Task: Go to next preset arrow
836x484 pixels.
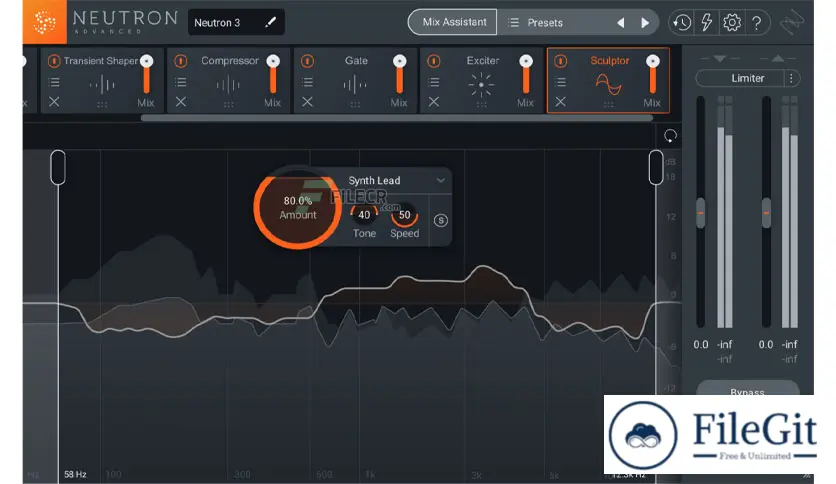Action: tap(645, 23)
